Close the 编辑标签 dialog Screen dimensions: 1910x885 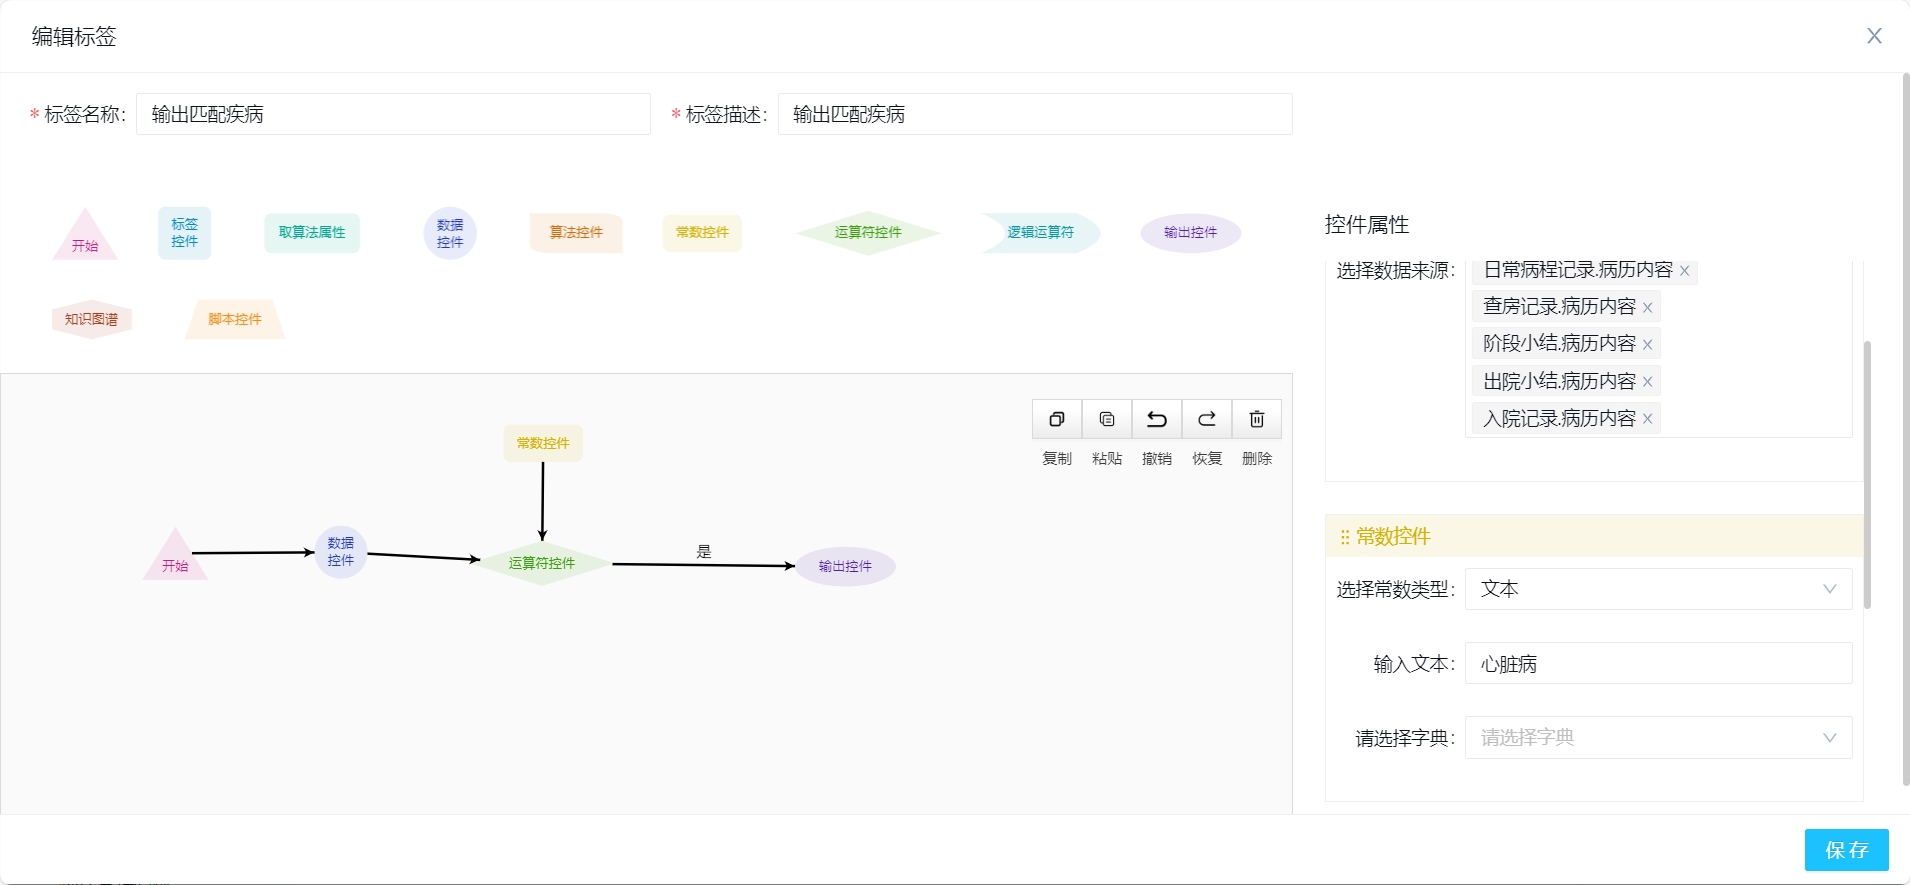pyautogui.click(x=1875, y=36)
